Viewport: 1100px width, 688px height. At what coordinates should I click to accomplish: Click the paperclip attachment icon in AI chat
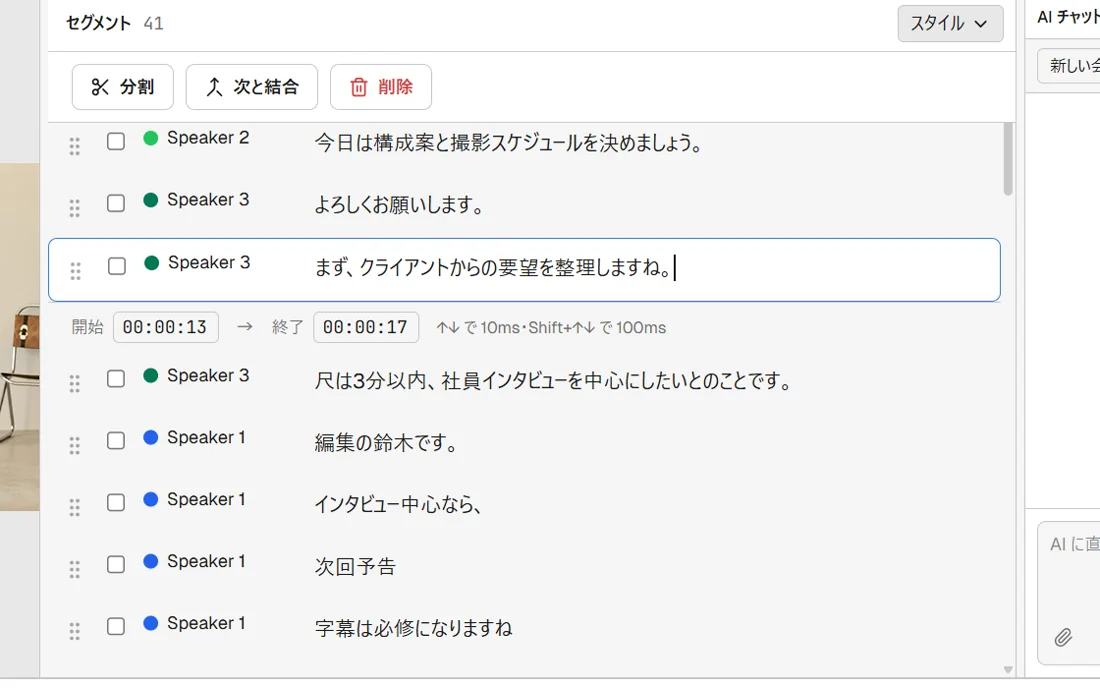(x=1063, y=637)
